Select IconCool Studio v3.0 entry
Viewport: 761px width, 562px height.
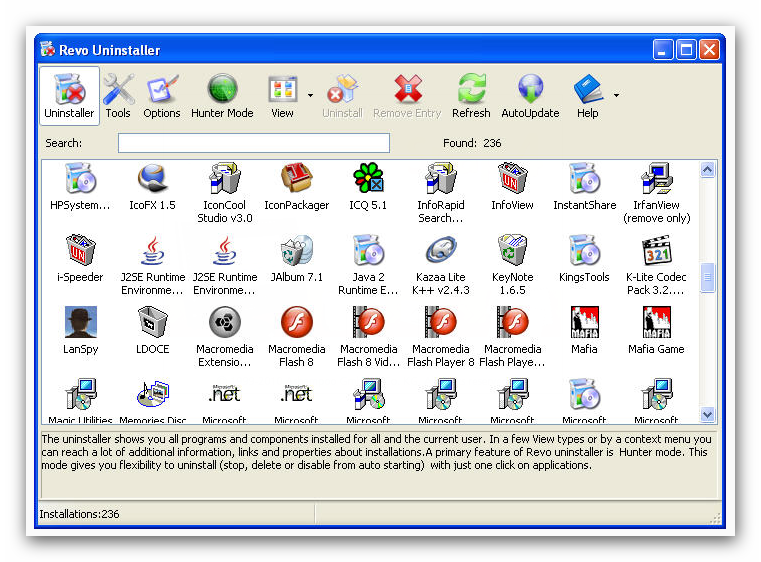click(225, 193)
